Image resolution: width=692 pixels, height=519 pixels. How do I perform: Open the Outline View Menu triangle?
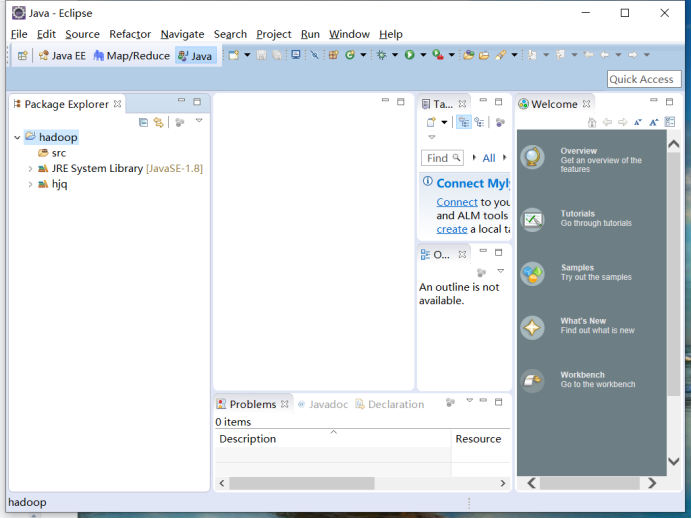[x=500, y=271]
